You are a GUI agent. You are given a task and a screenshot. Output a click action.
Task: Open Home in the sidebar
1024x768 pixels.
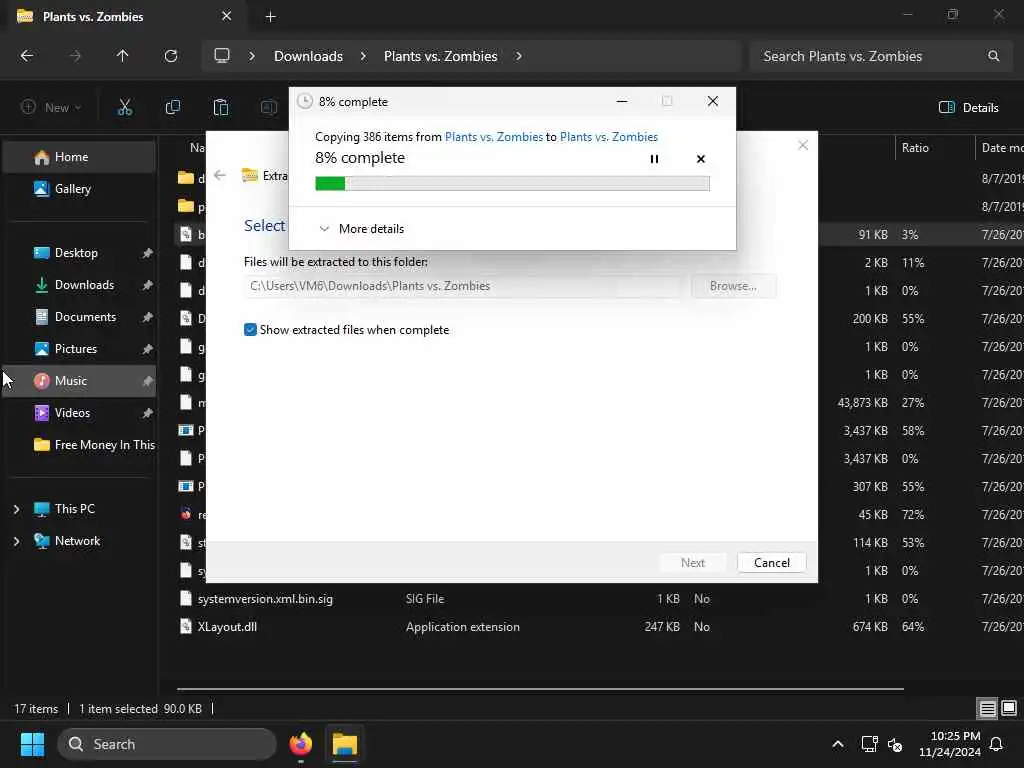point(79,157)
